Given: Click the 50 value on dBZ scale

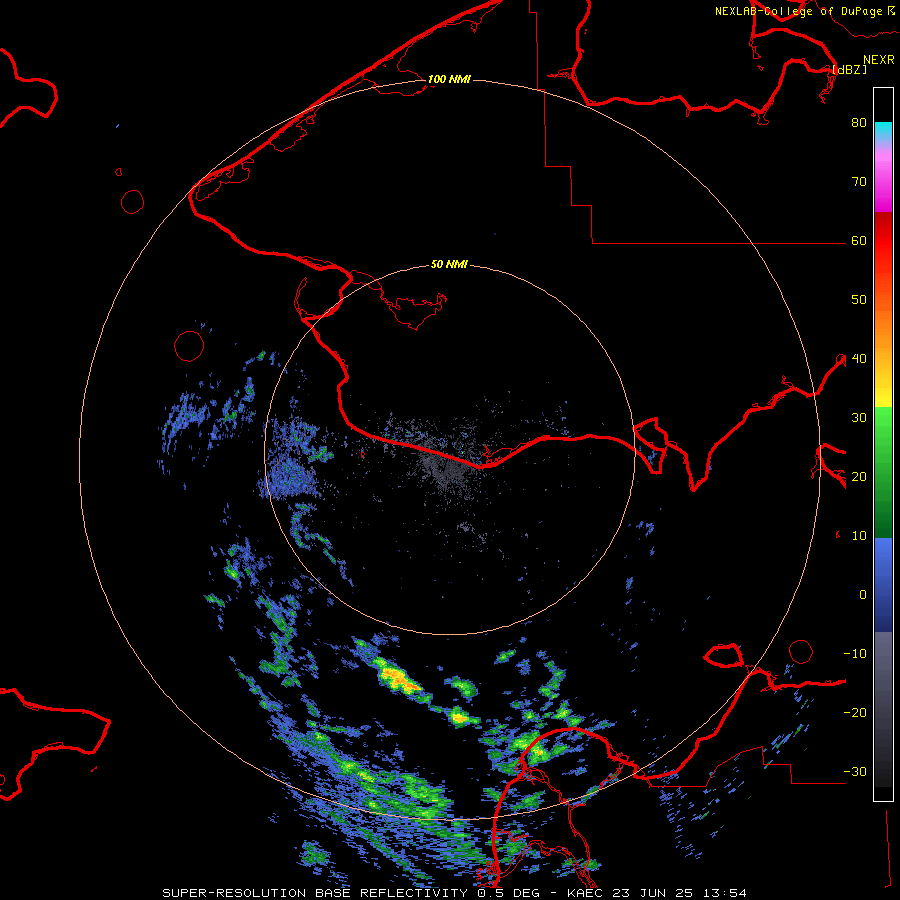Looking at the screenshot, I should click(859, 300).
